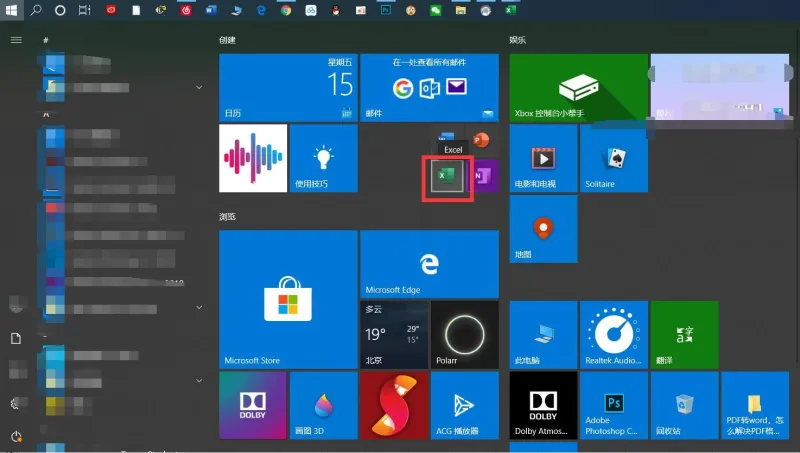Click the 创建 tile group header
This screenshot has height=453, width=800.
point(228,40)
